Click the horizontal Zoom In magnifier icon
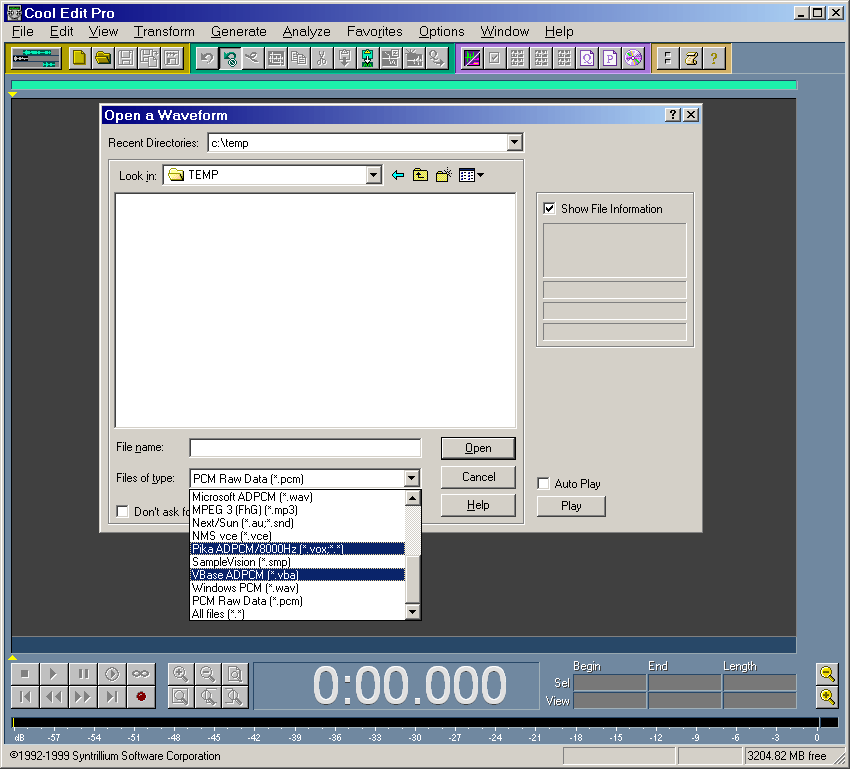 [181, 674]
